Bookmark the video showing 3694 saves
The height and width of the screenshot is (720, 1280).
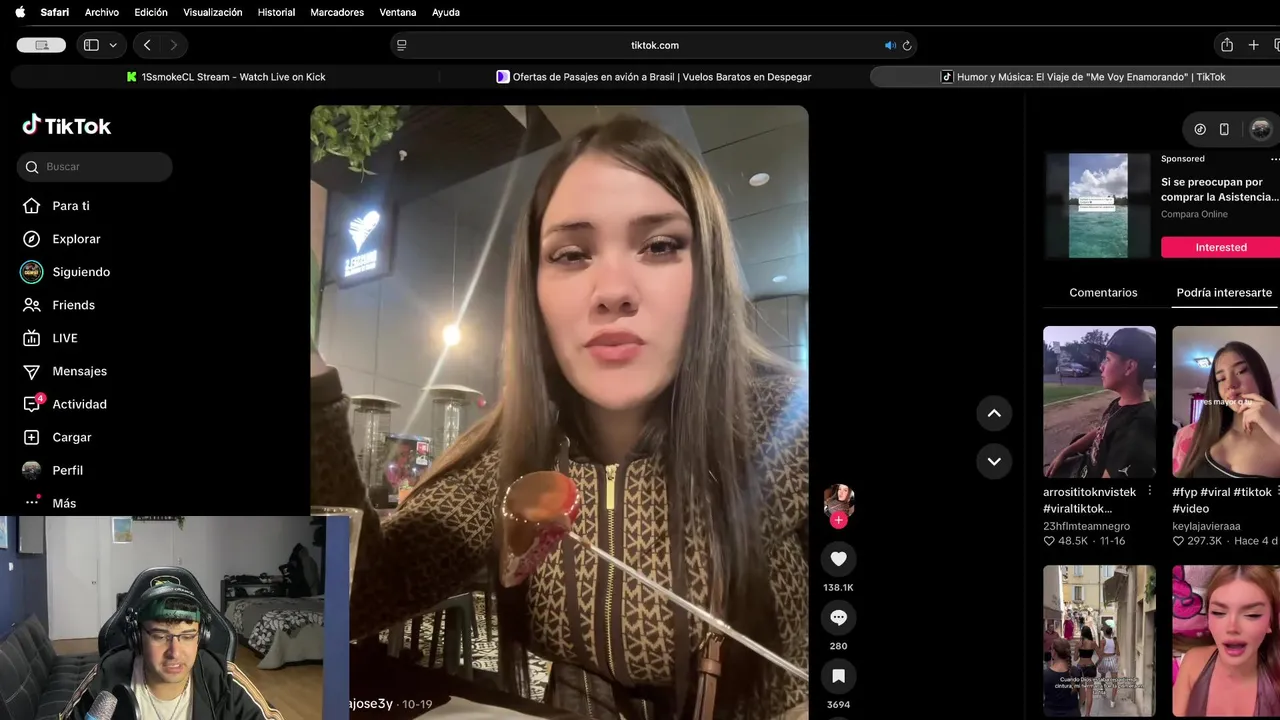tap(838, 676)
